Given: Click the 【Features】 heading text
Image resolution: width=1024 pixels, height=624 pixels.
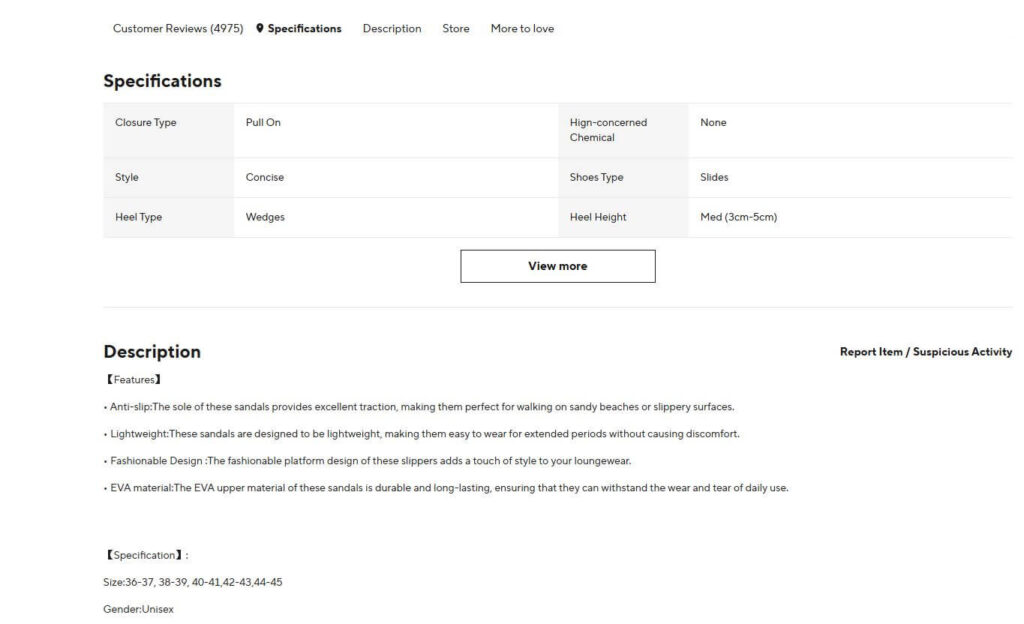Looking at the screenshot, I should (x=133, y=380).
